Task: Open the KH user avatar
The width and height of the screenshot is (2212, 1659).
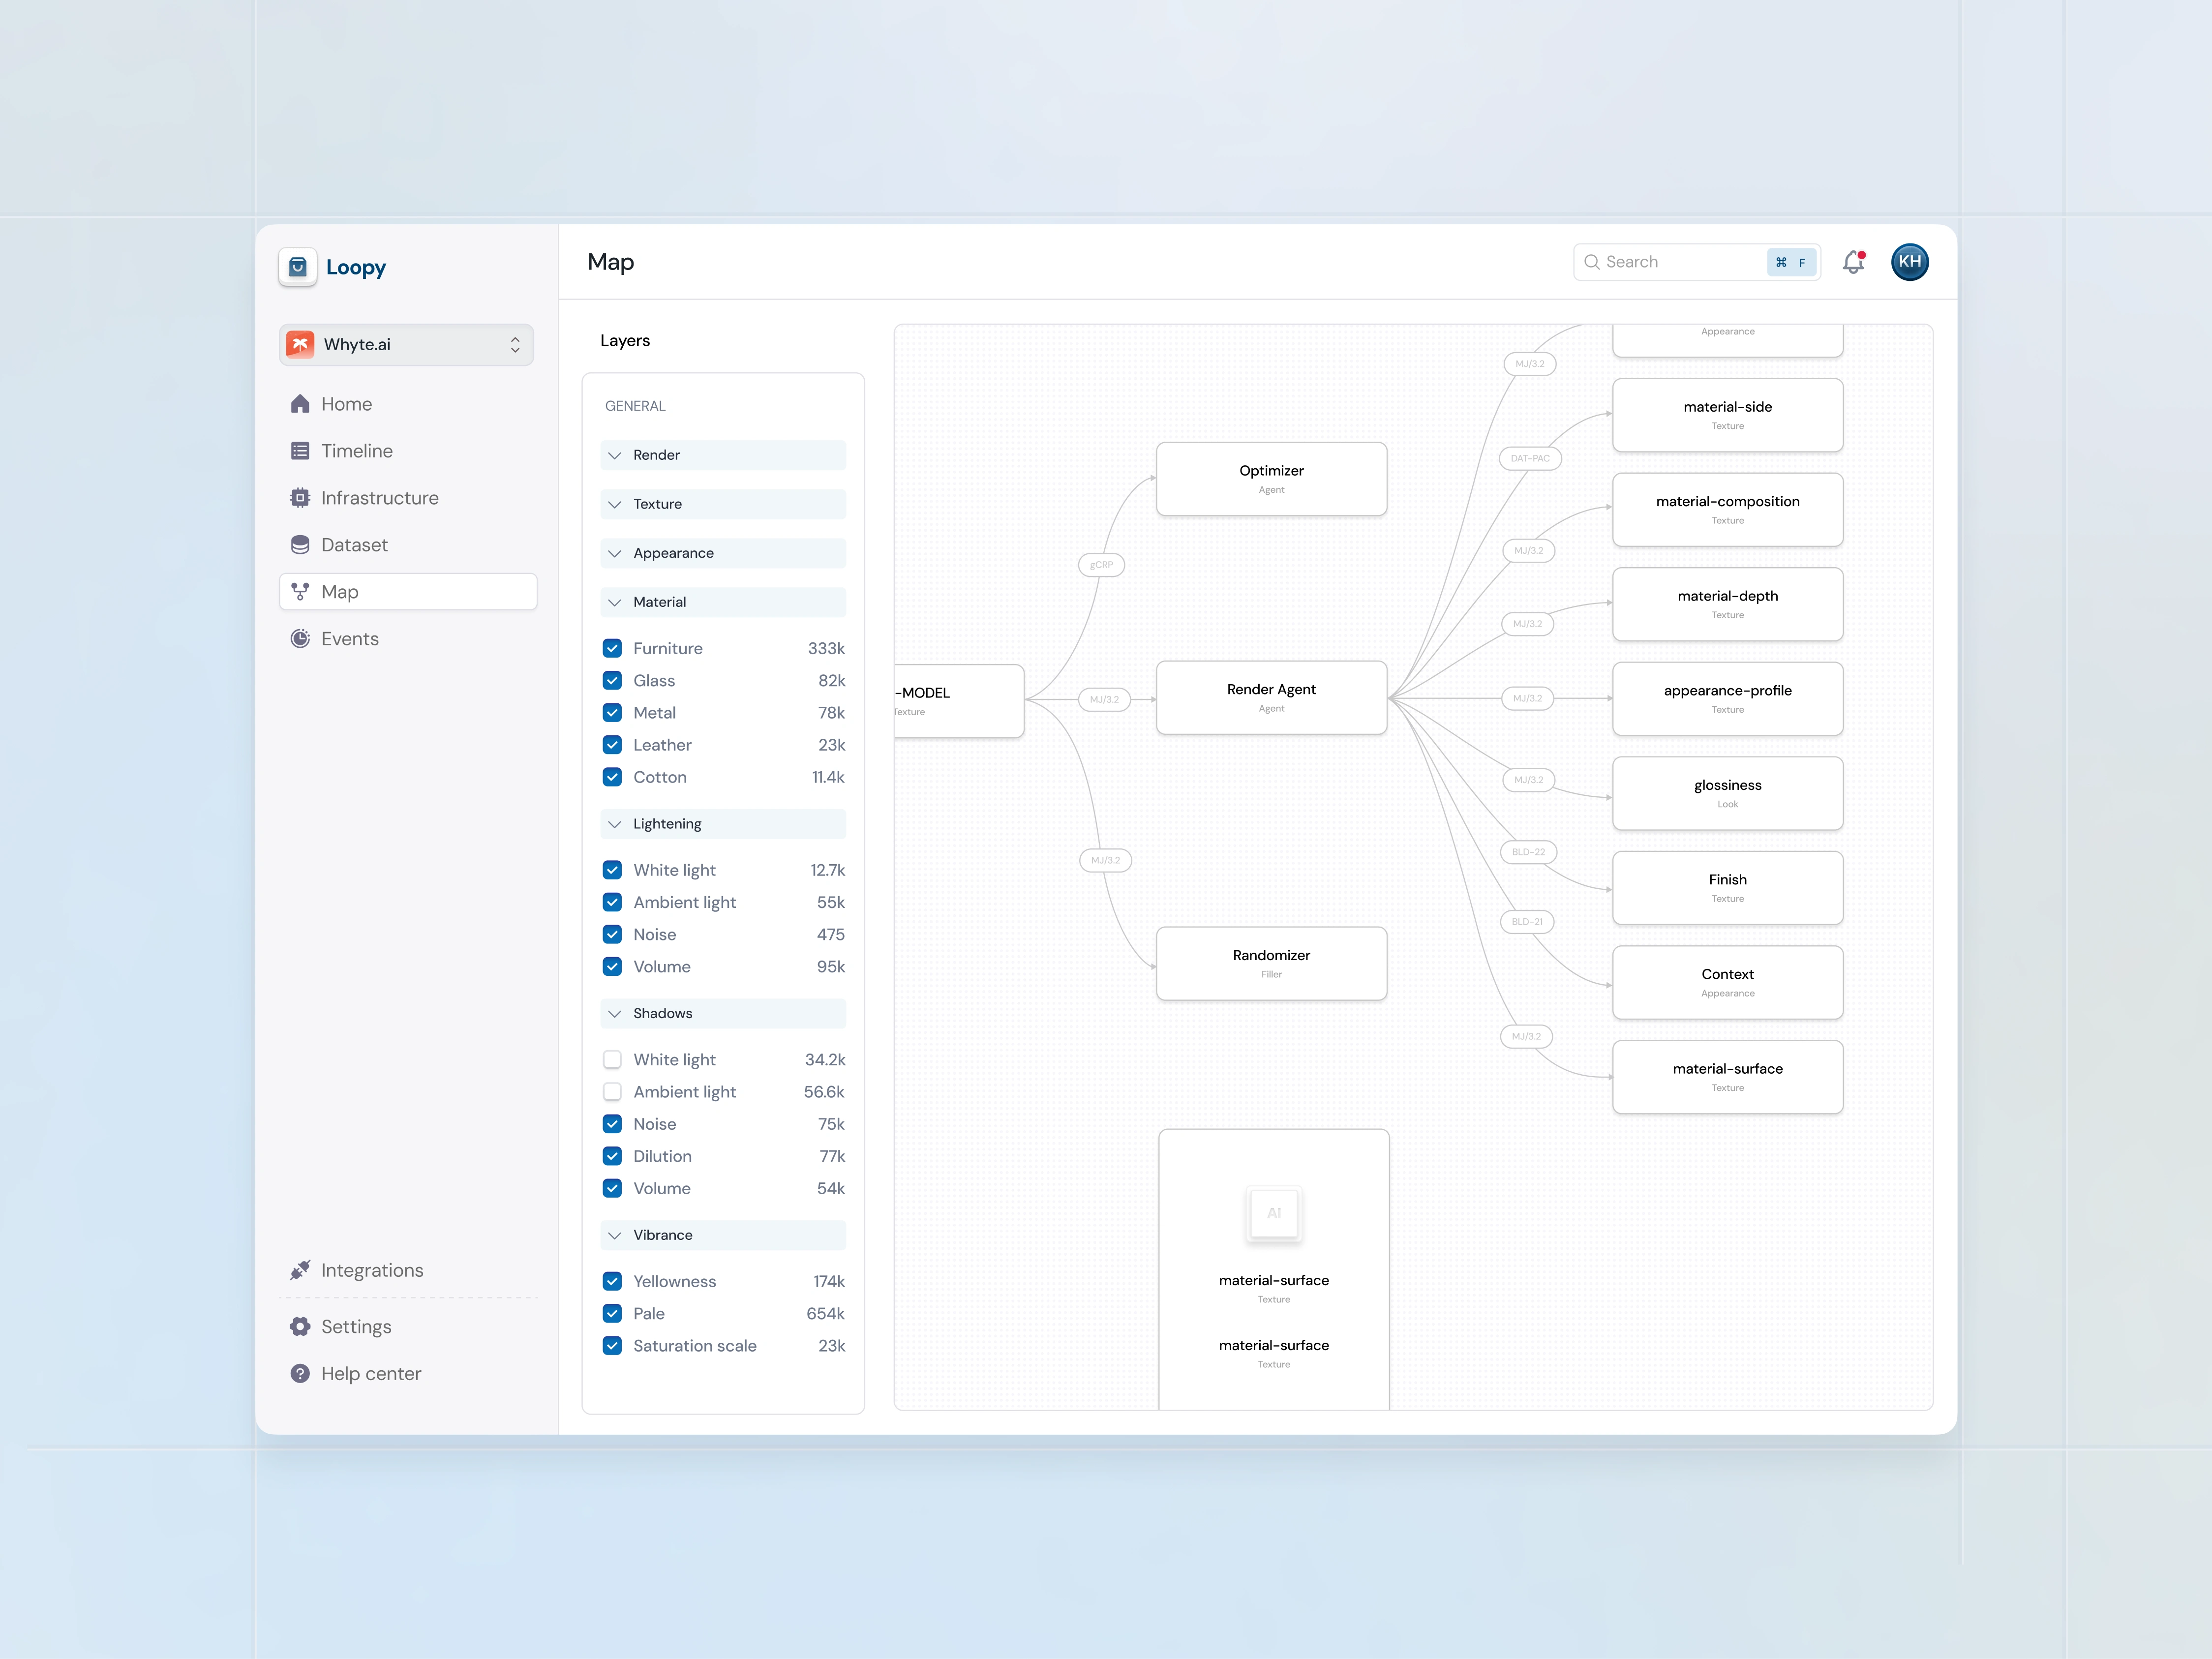Action: click(1909, 262)
